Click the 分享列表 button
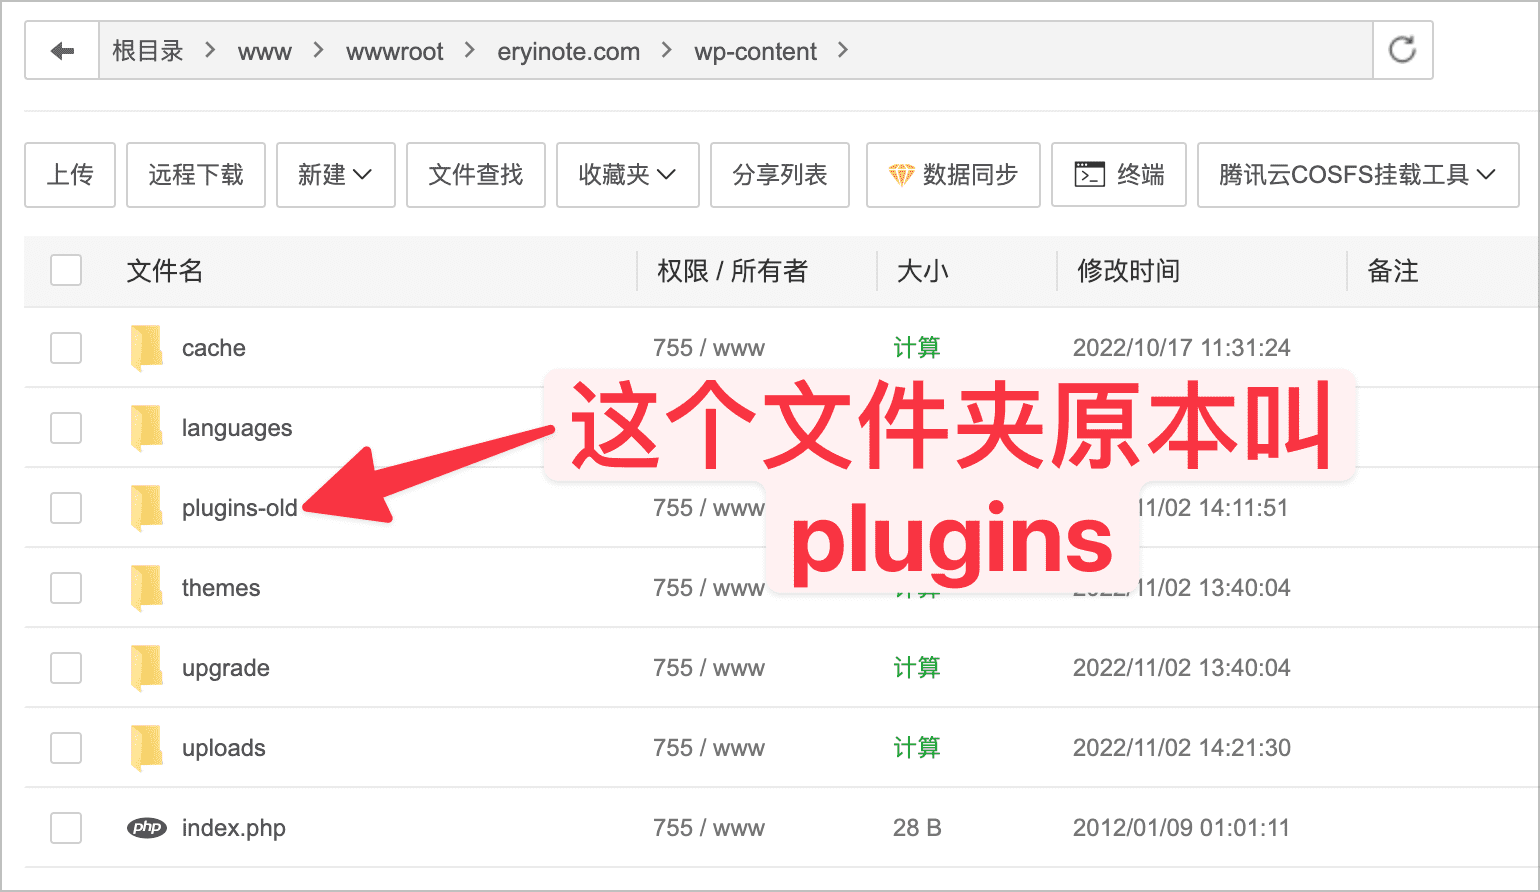1540x892 pixels. (780, 175)
